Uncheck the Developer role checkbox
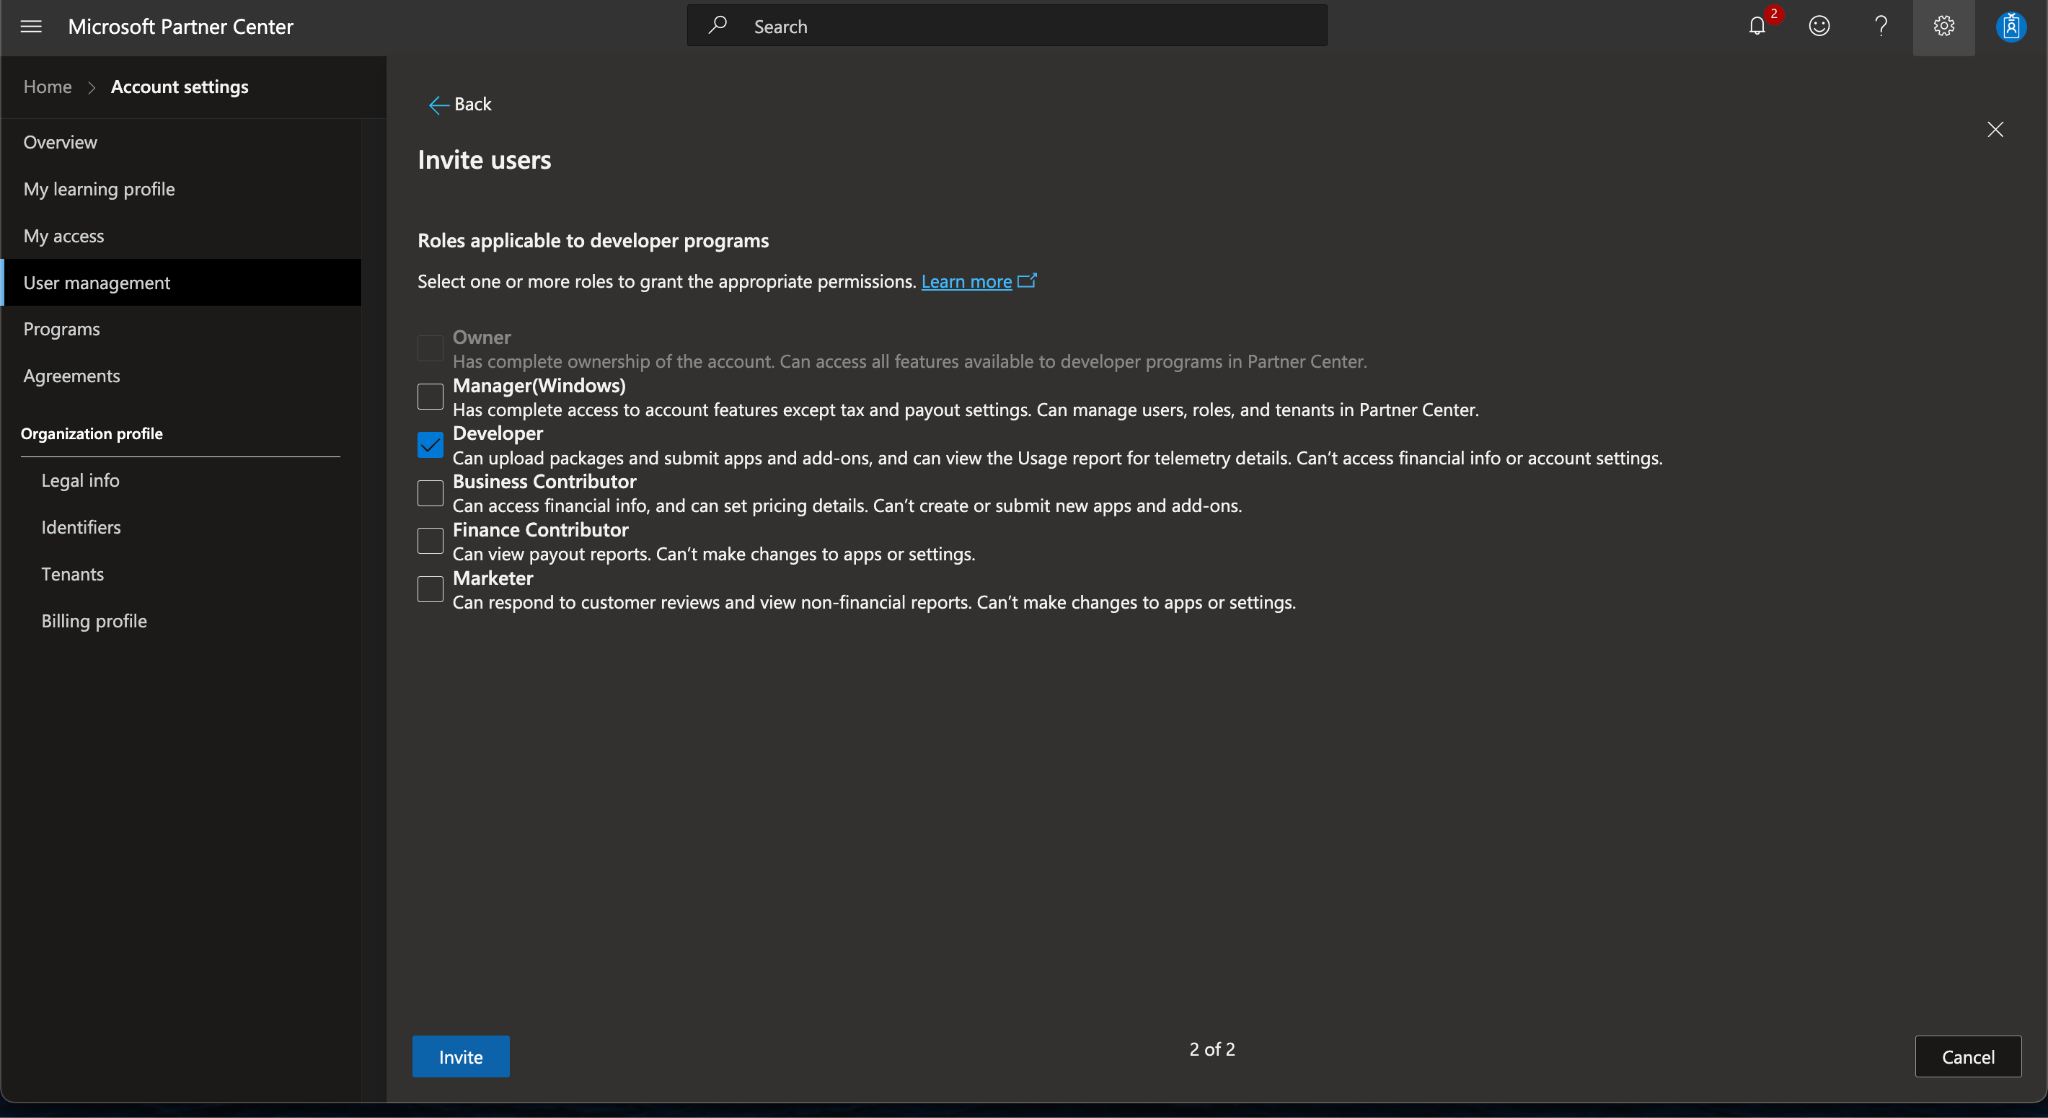The image size is (2048, 1118). point(430,445)
